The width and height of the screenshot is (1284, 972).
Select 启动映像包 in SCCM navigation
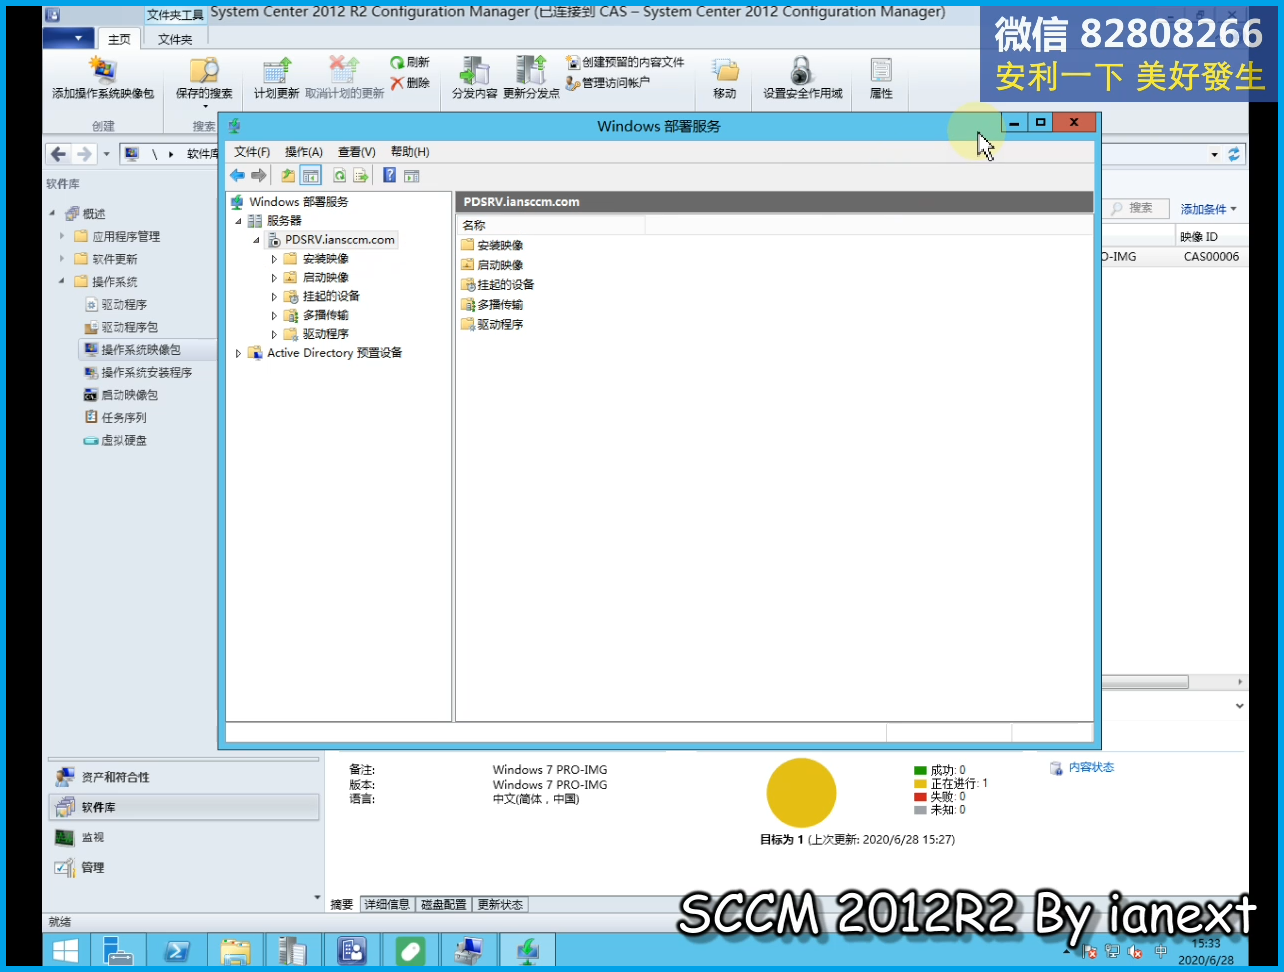click(122, 395)
